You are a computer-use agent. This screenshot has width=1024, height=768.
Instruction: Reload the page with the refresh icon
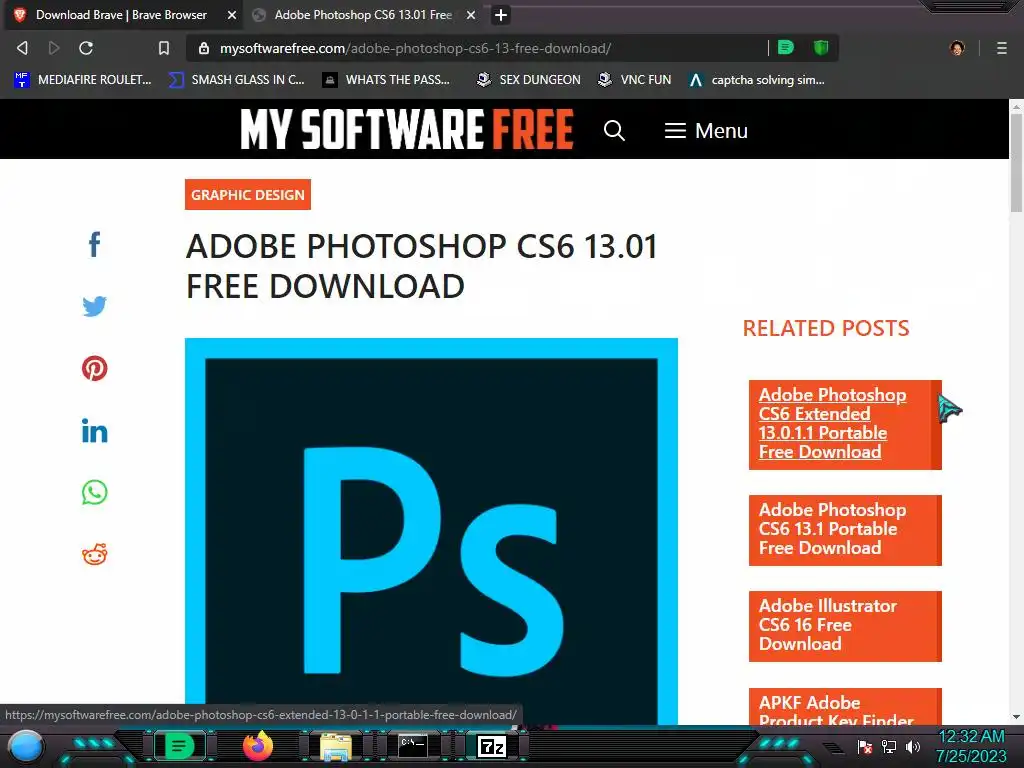[x=86, y=48]
